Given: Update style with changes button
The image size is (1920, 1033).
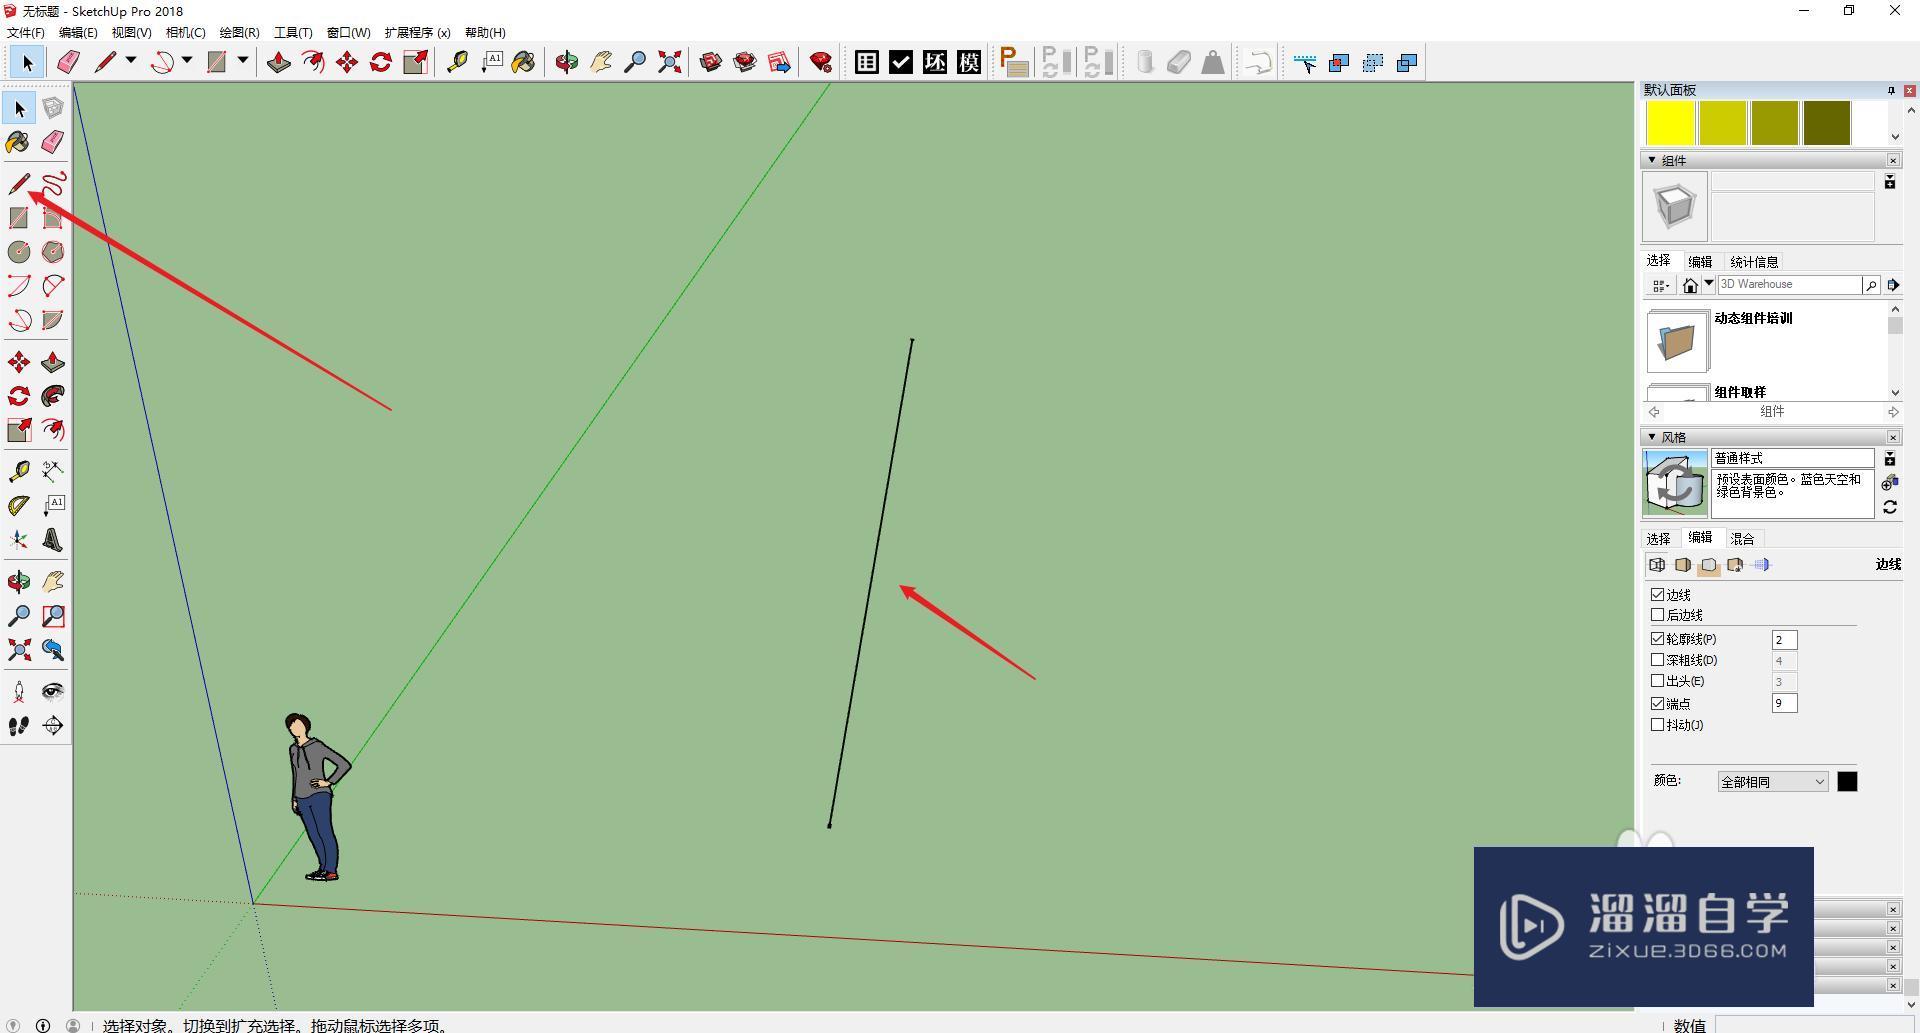Looking at the screenshot, I should (1890, 508).
